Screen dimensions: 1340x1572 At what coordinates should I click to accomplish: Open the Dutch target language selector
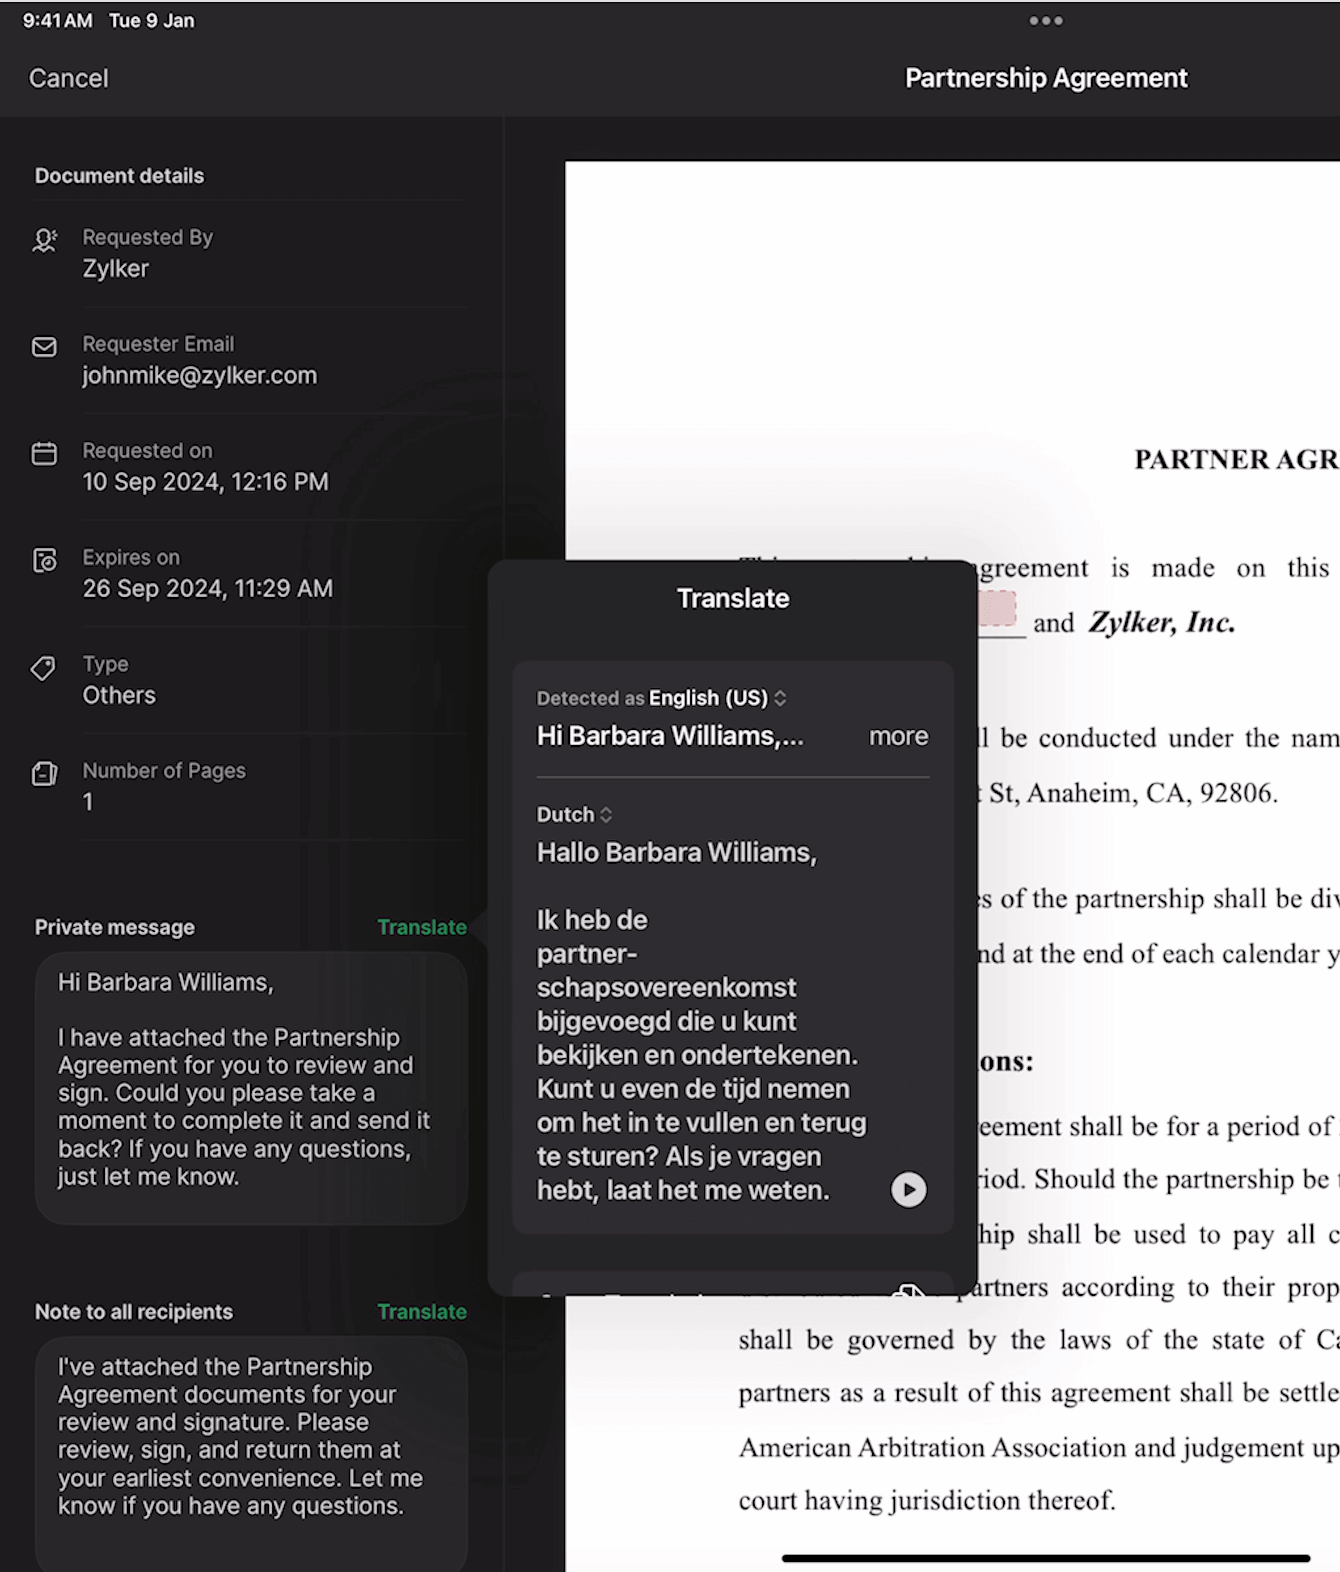[x=574, y=814]
